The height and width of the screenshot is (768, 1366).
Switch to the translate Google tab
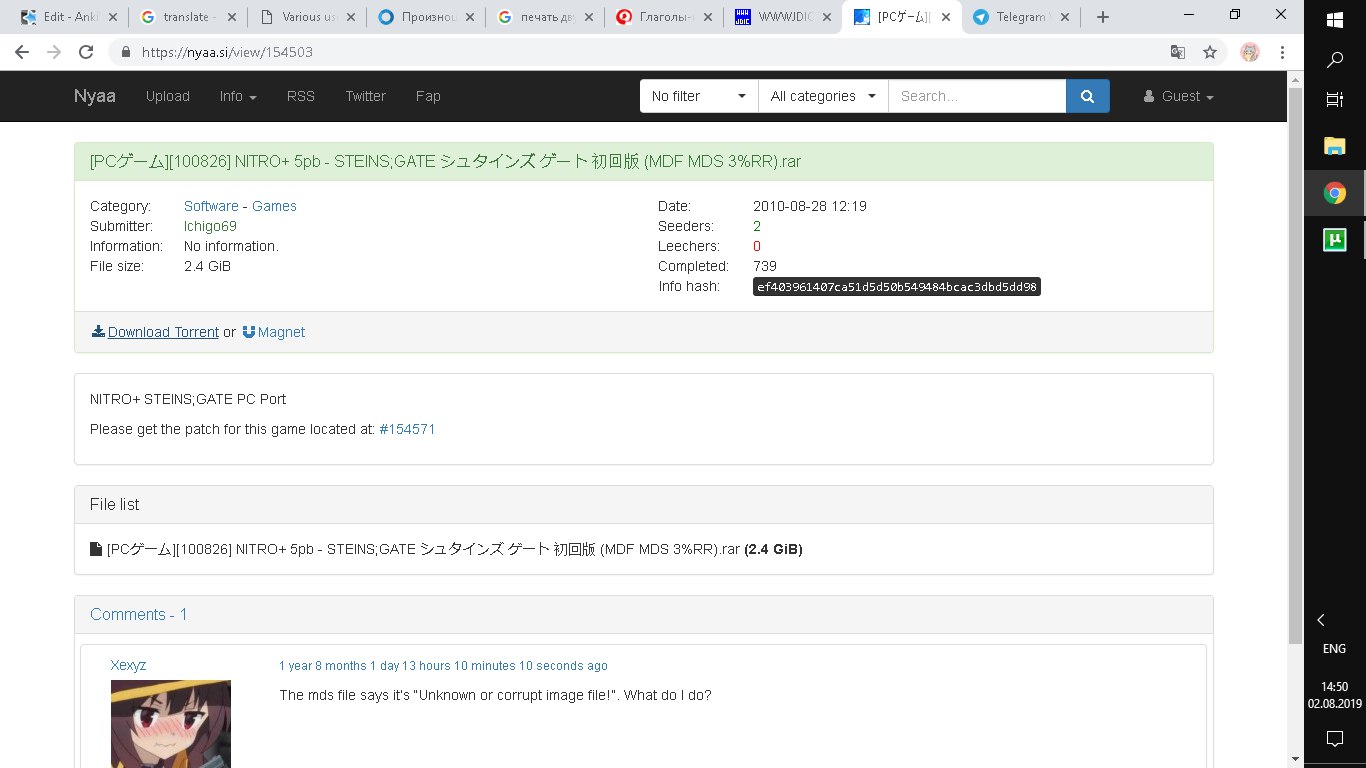(x=188, y=17)
